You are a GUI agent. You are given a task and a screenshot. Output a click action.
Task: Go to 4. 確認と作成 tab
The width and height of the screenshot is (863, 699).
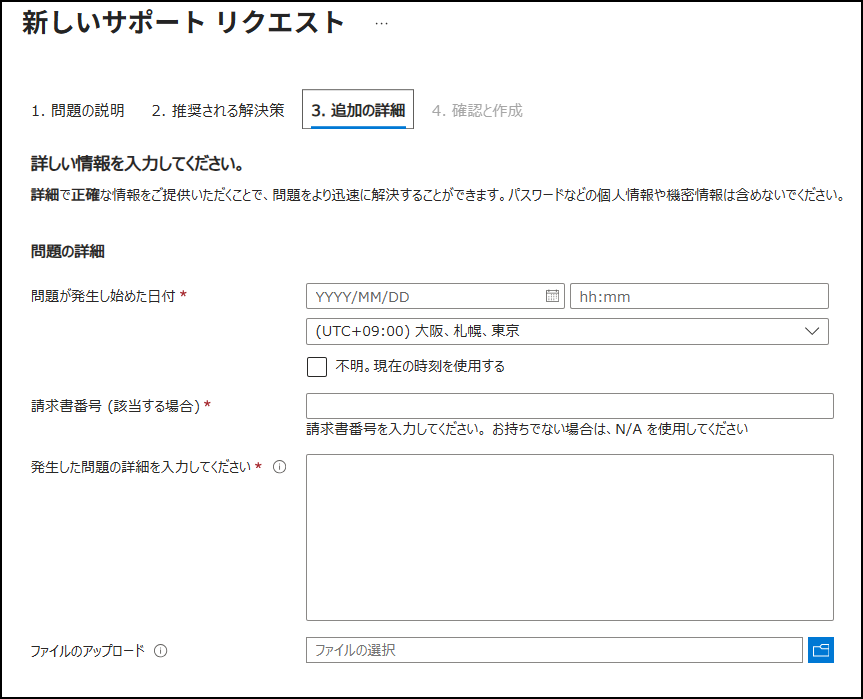(477, 110)
